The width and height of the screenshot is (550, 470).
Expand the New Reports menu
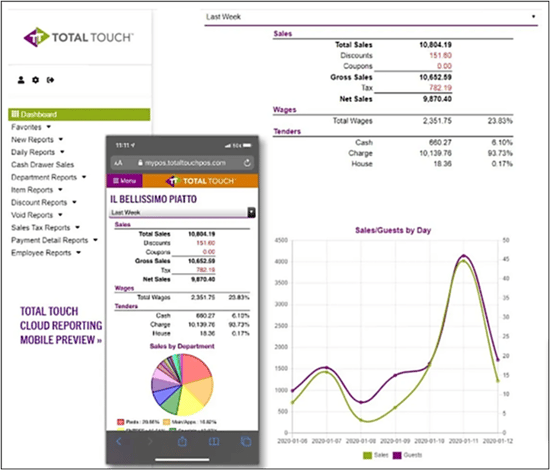point(37,140)
